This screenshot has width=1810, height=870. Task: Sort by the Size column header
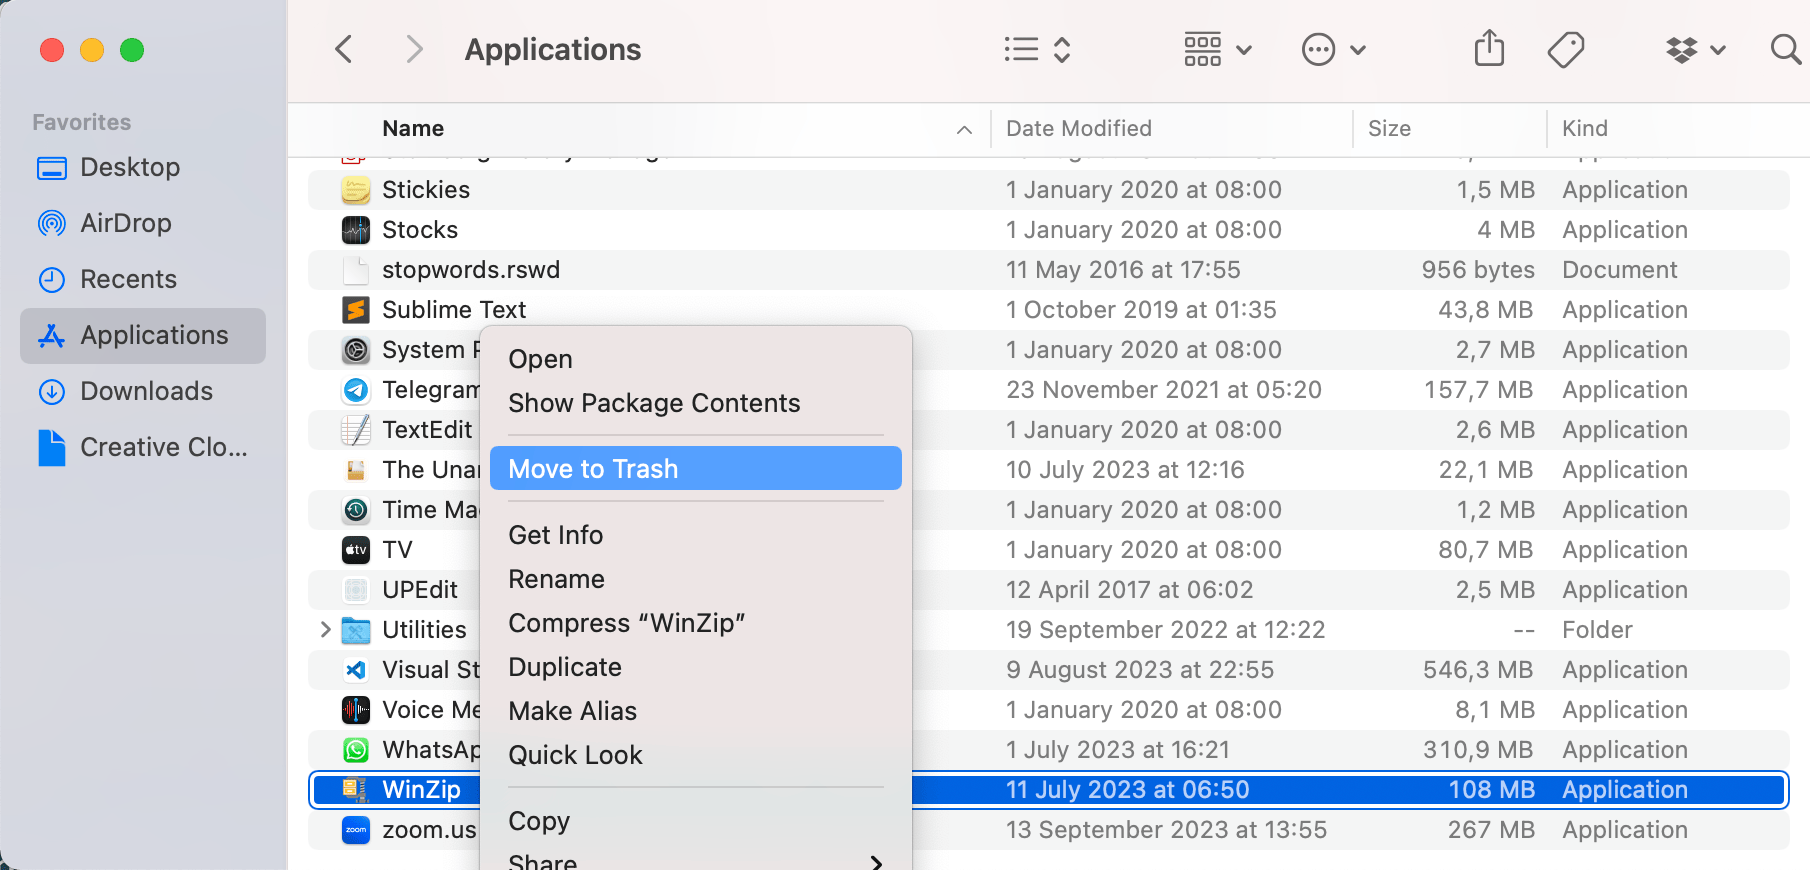[x=1389, y=128]
